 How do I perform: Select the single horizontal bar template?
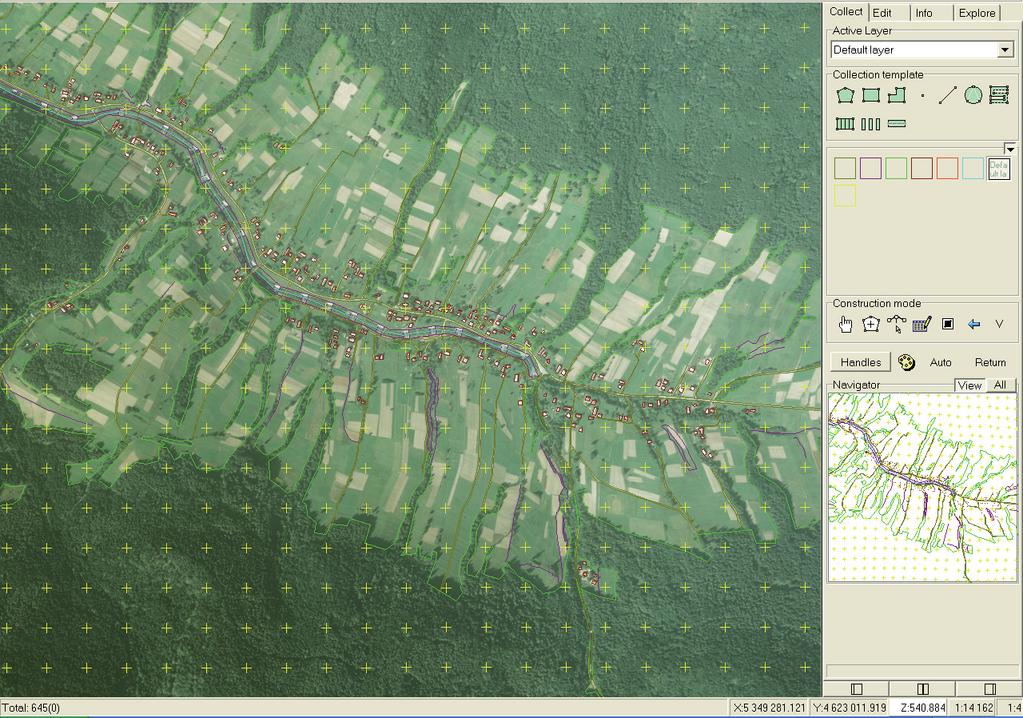[897, 123]
